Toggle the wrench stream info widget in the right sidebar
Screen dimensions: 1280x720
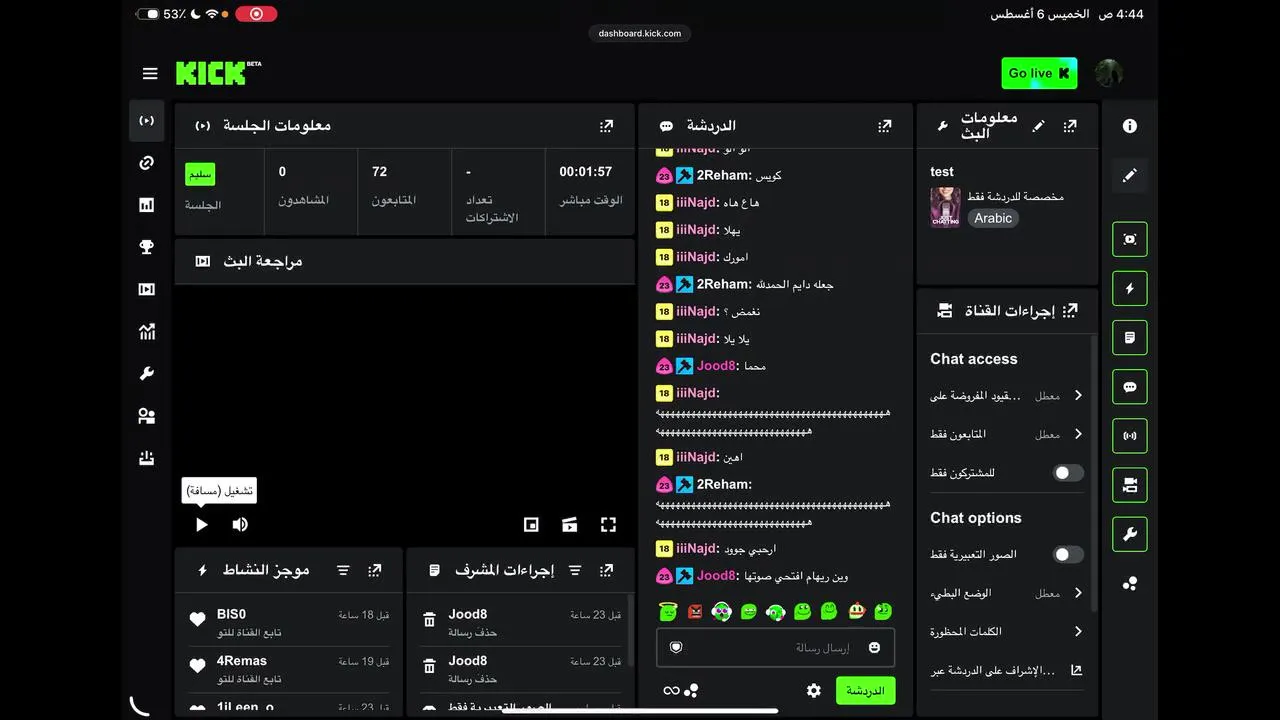coord(1130,534)
